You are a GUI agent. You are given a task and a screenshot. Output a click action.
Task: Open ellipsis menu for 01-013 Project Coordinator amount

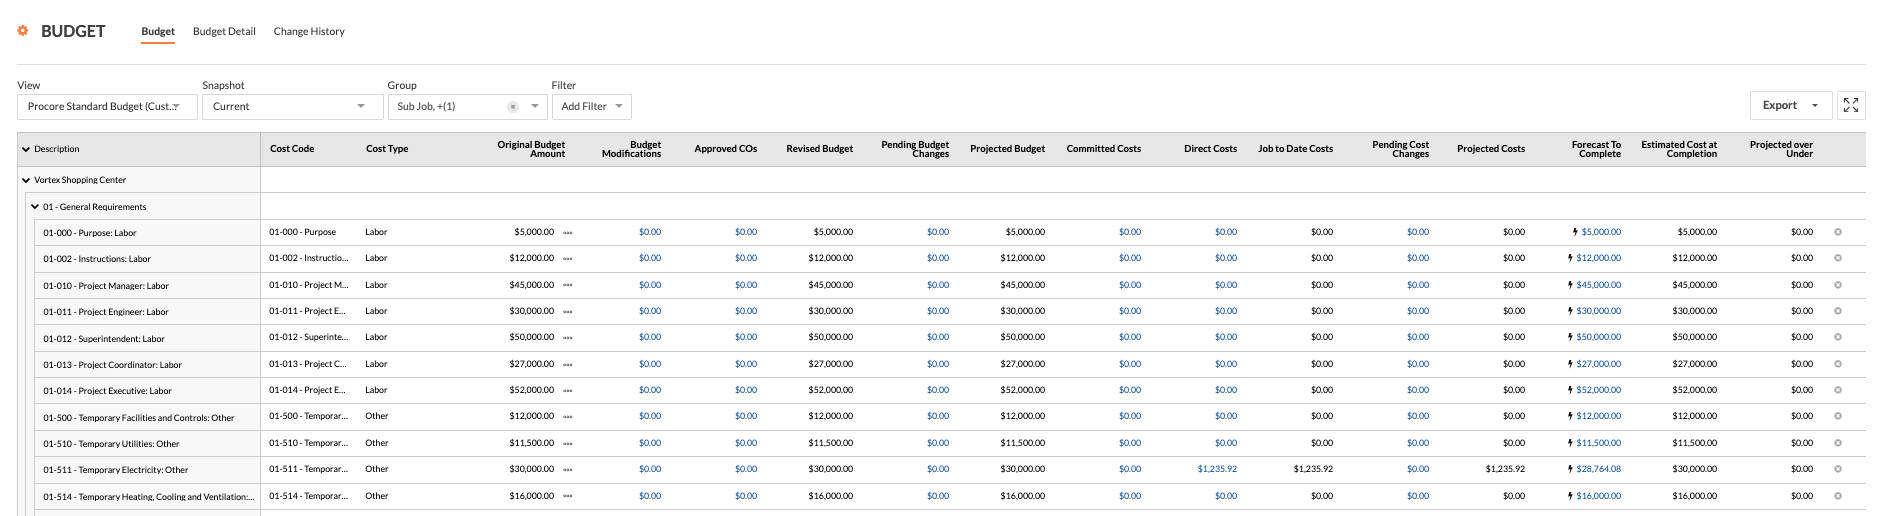tap(568, 364)
